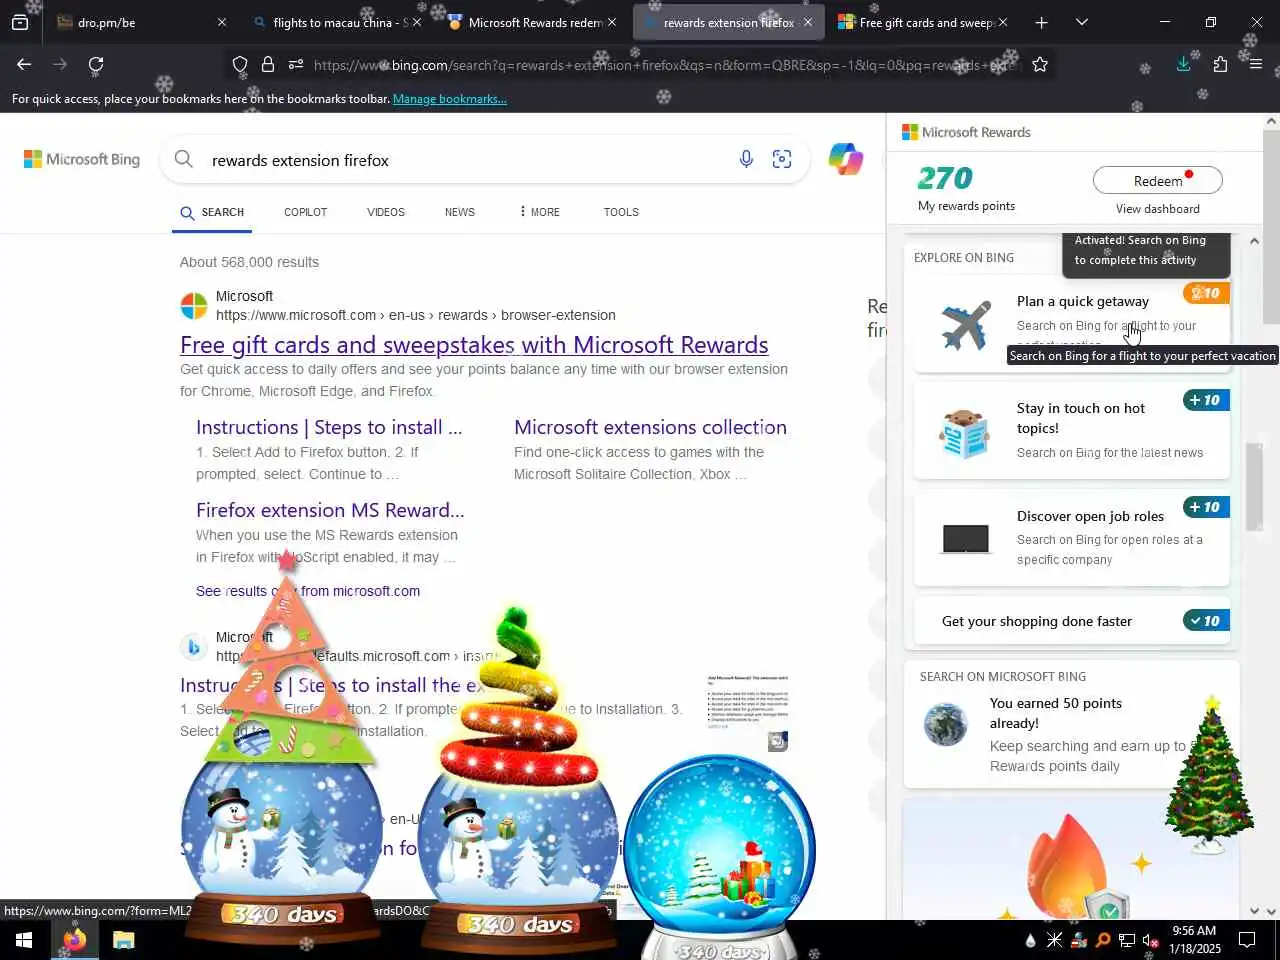The image size is (1280, 960).
Task: Open the Copilot icon beside search box
Action: (846, 159)
